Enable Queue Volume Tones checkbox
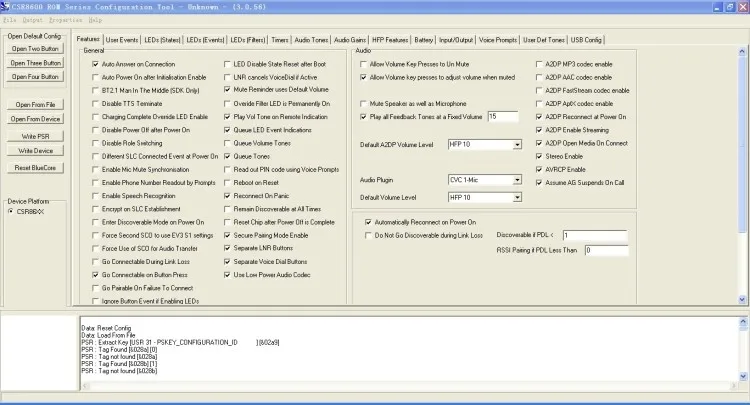Viewport: 750px width, 405px height. [x=227, y=143]
